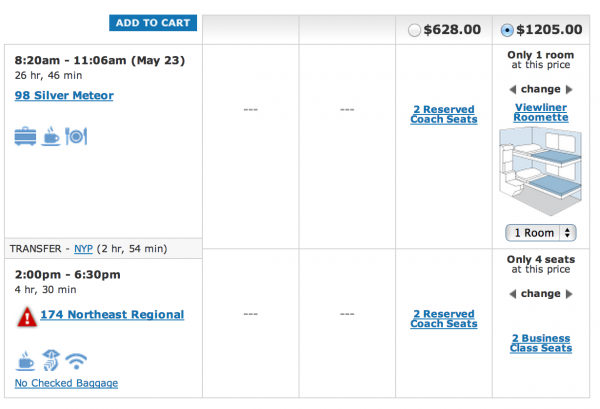The width and height of the screenshot is (600, 409).
Task: Click the quiet car icon
Action: pyautogui.click(x=51, y=360)
